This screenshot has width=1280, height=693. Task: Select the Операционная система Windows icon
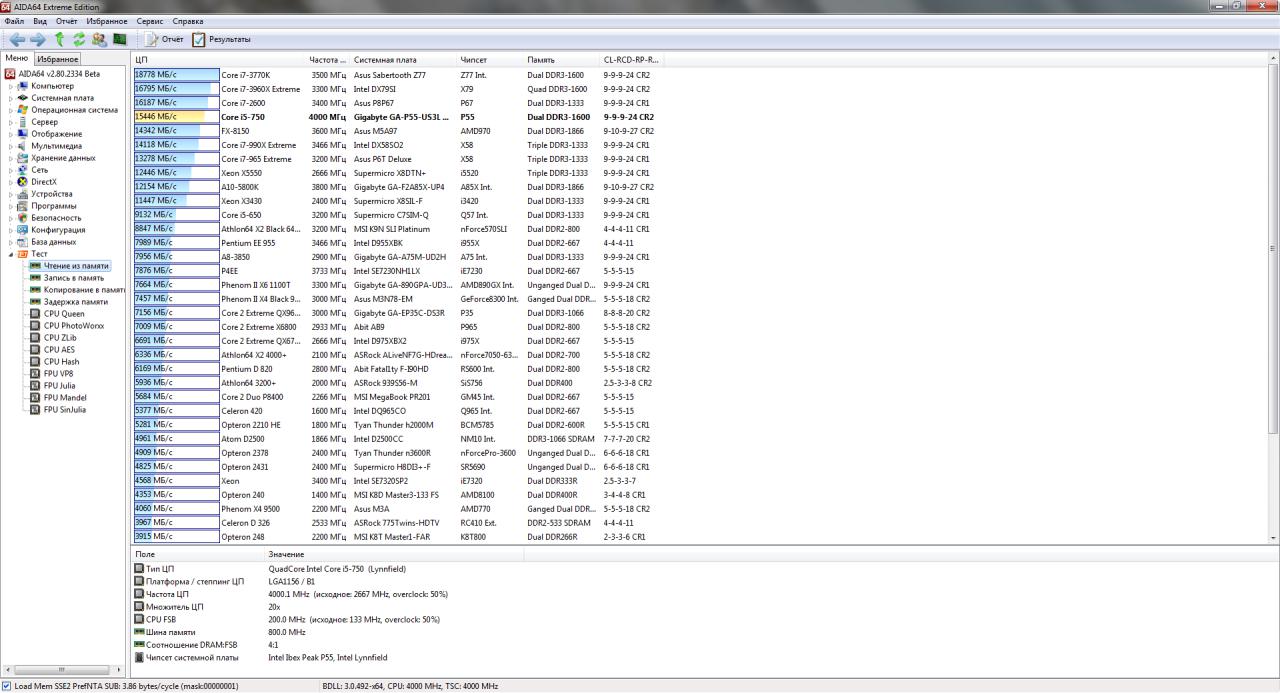click(x=23, y=110)
